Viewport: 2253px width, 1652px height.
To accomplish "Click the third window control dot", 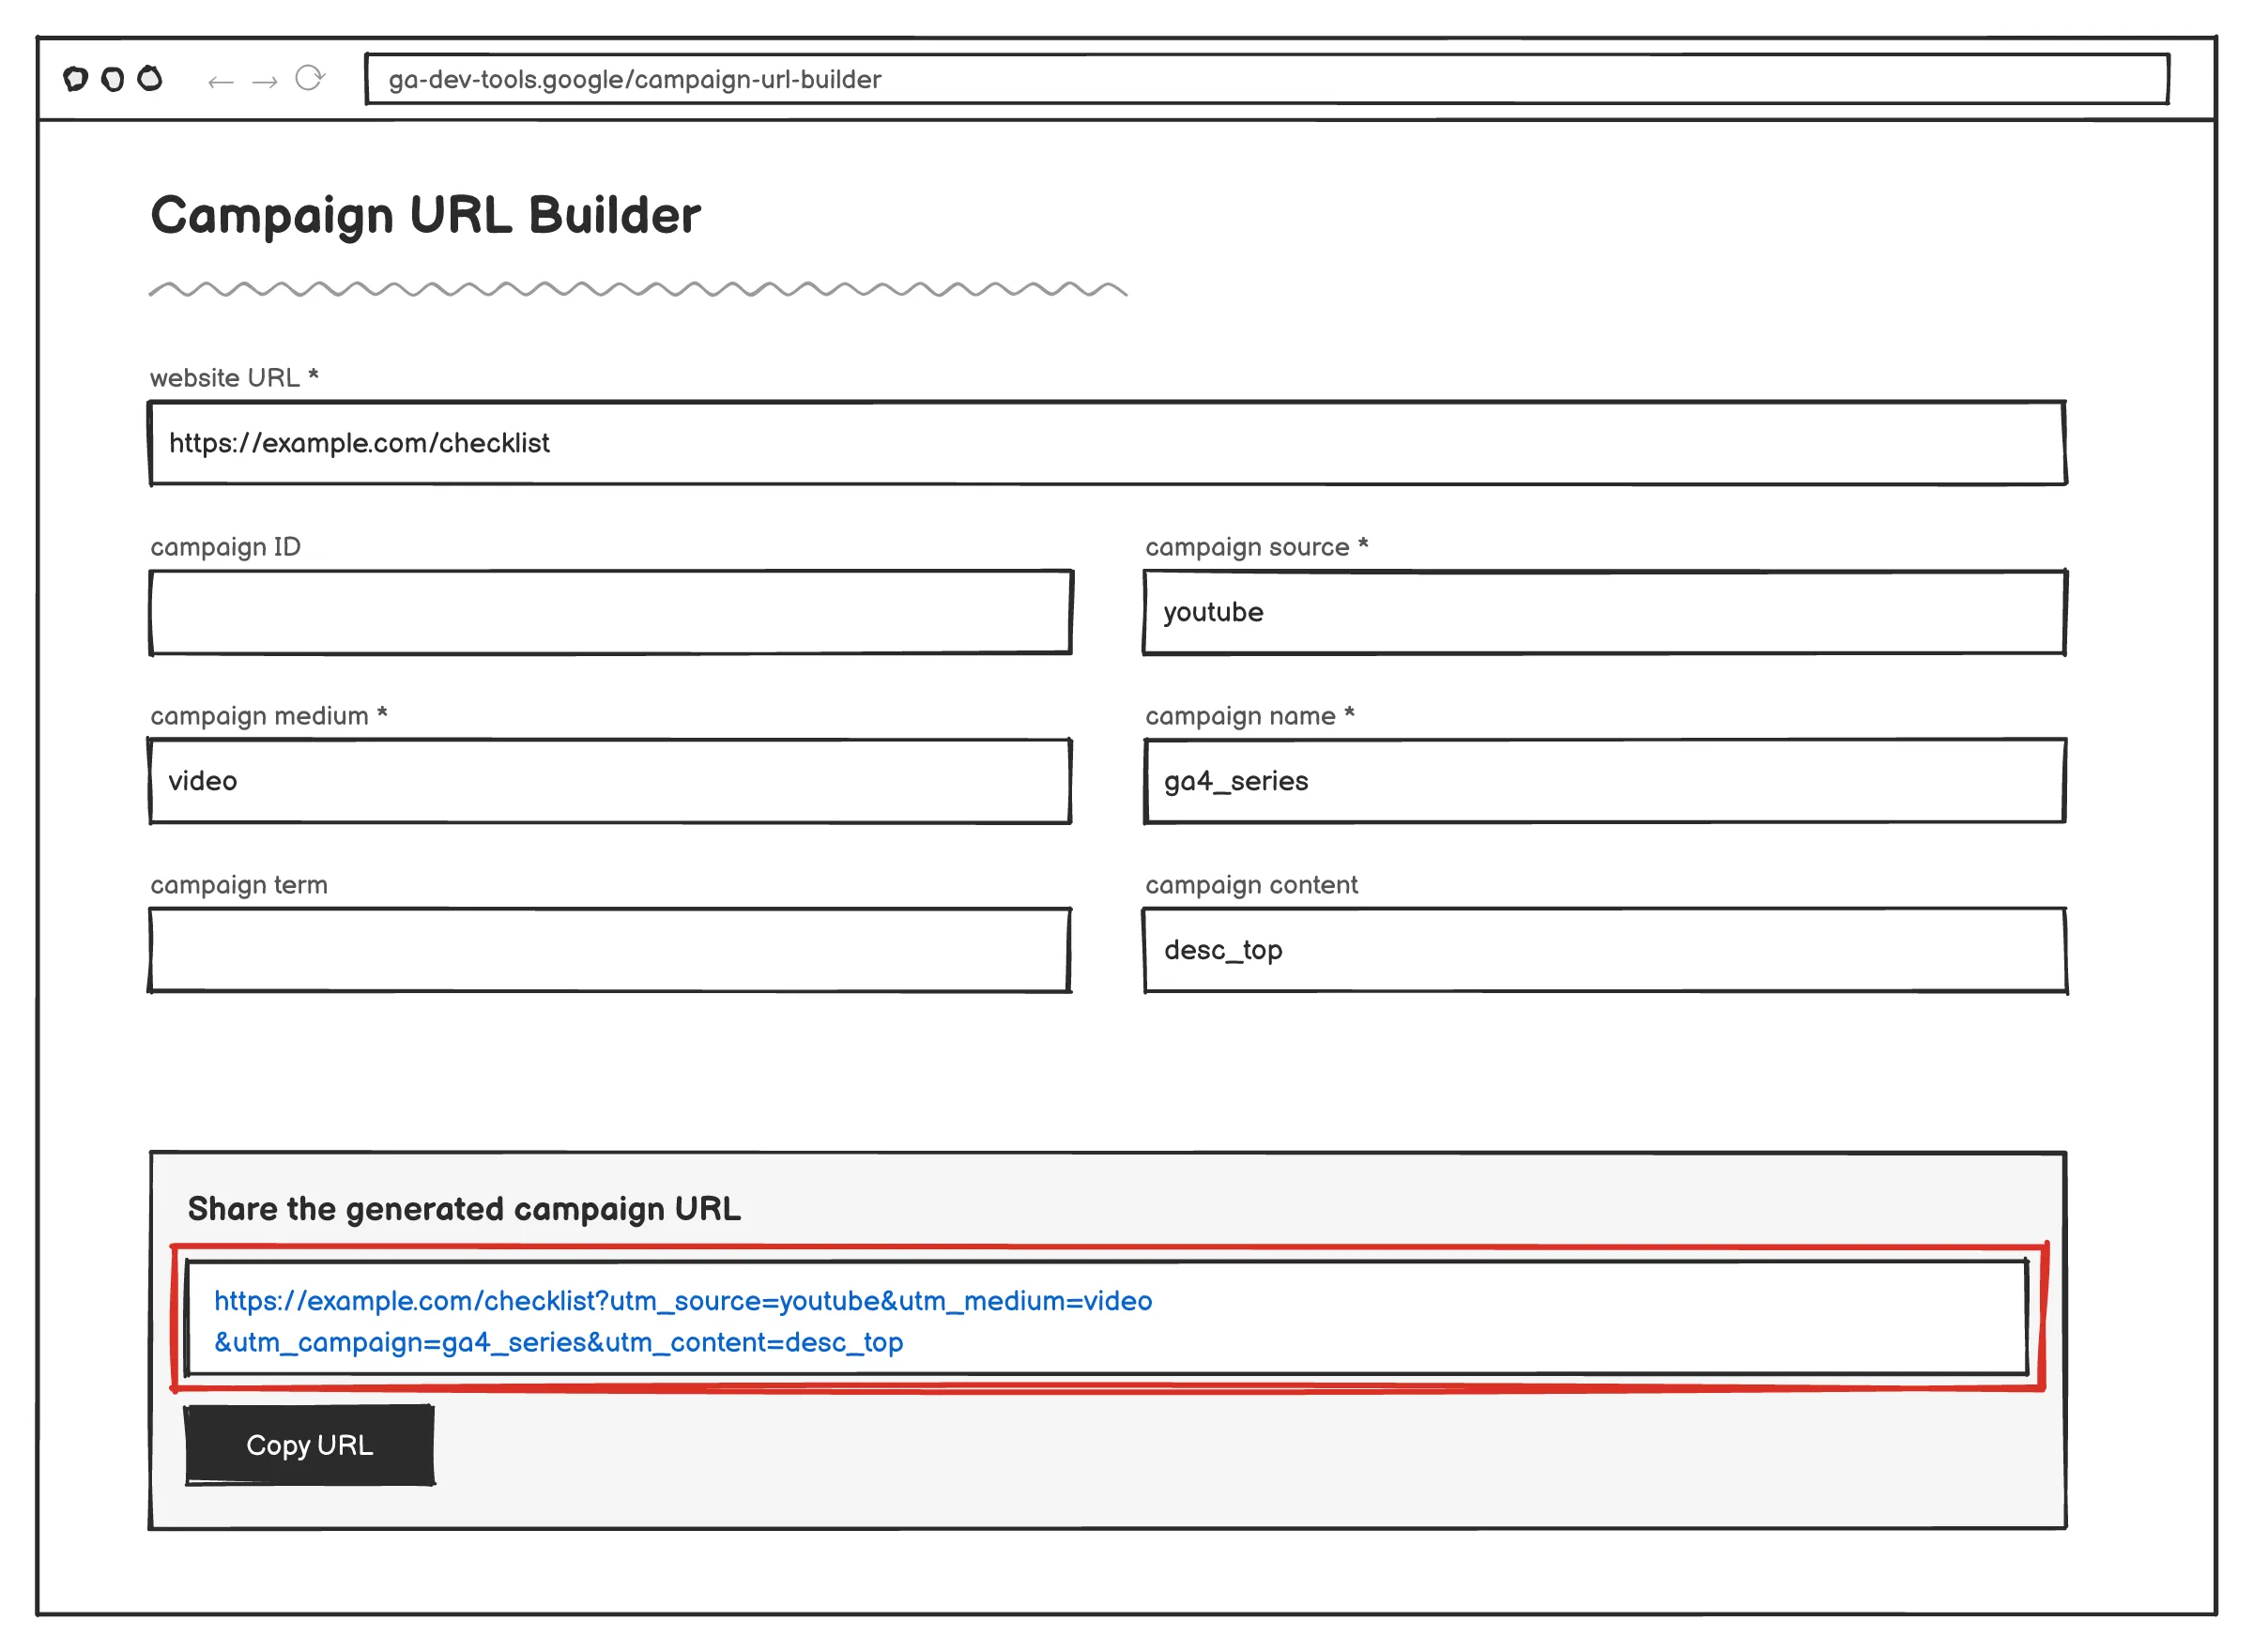I will pyautogui.click(x=150, y=78).
